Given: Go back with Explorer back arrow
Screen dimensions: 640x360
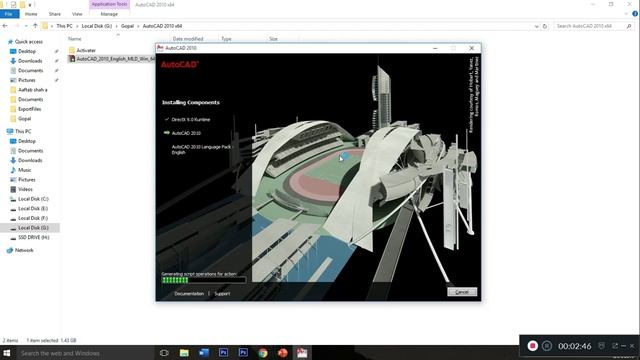Looking at the screenshot, I should click(5, 26).
